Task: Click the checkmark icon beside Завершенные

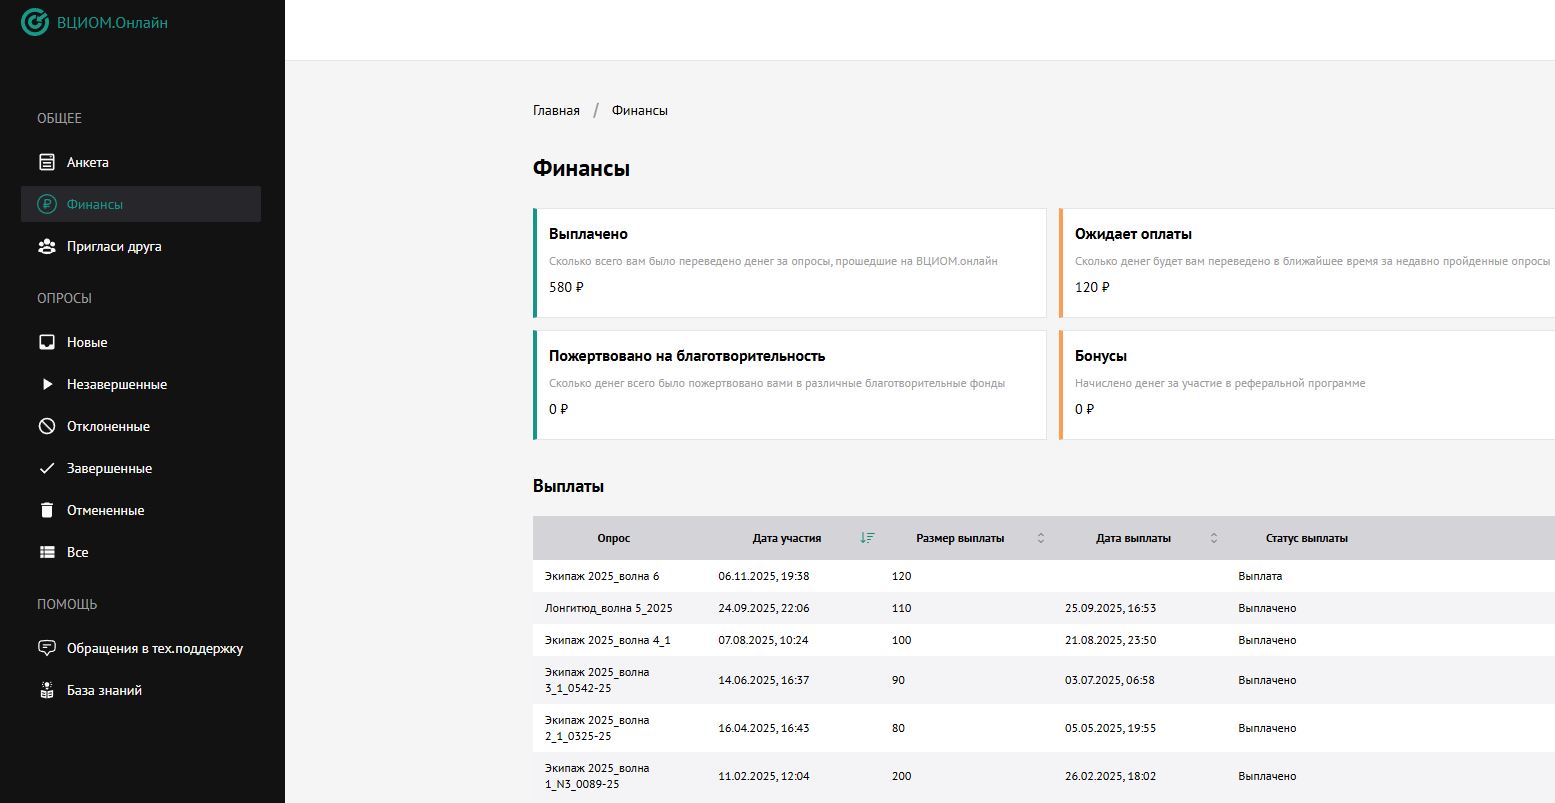Action: pos(46,468)
